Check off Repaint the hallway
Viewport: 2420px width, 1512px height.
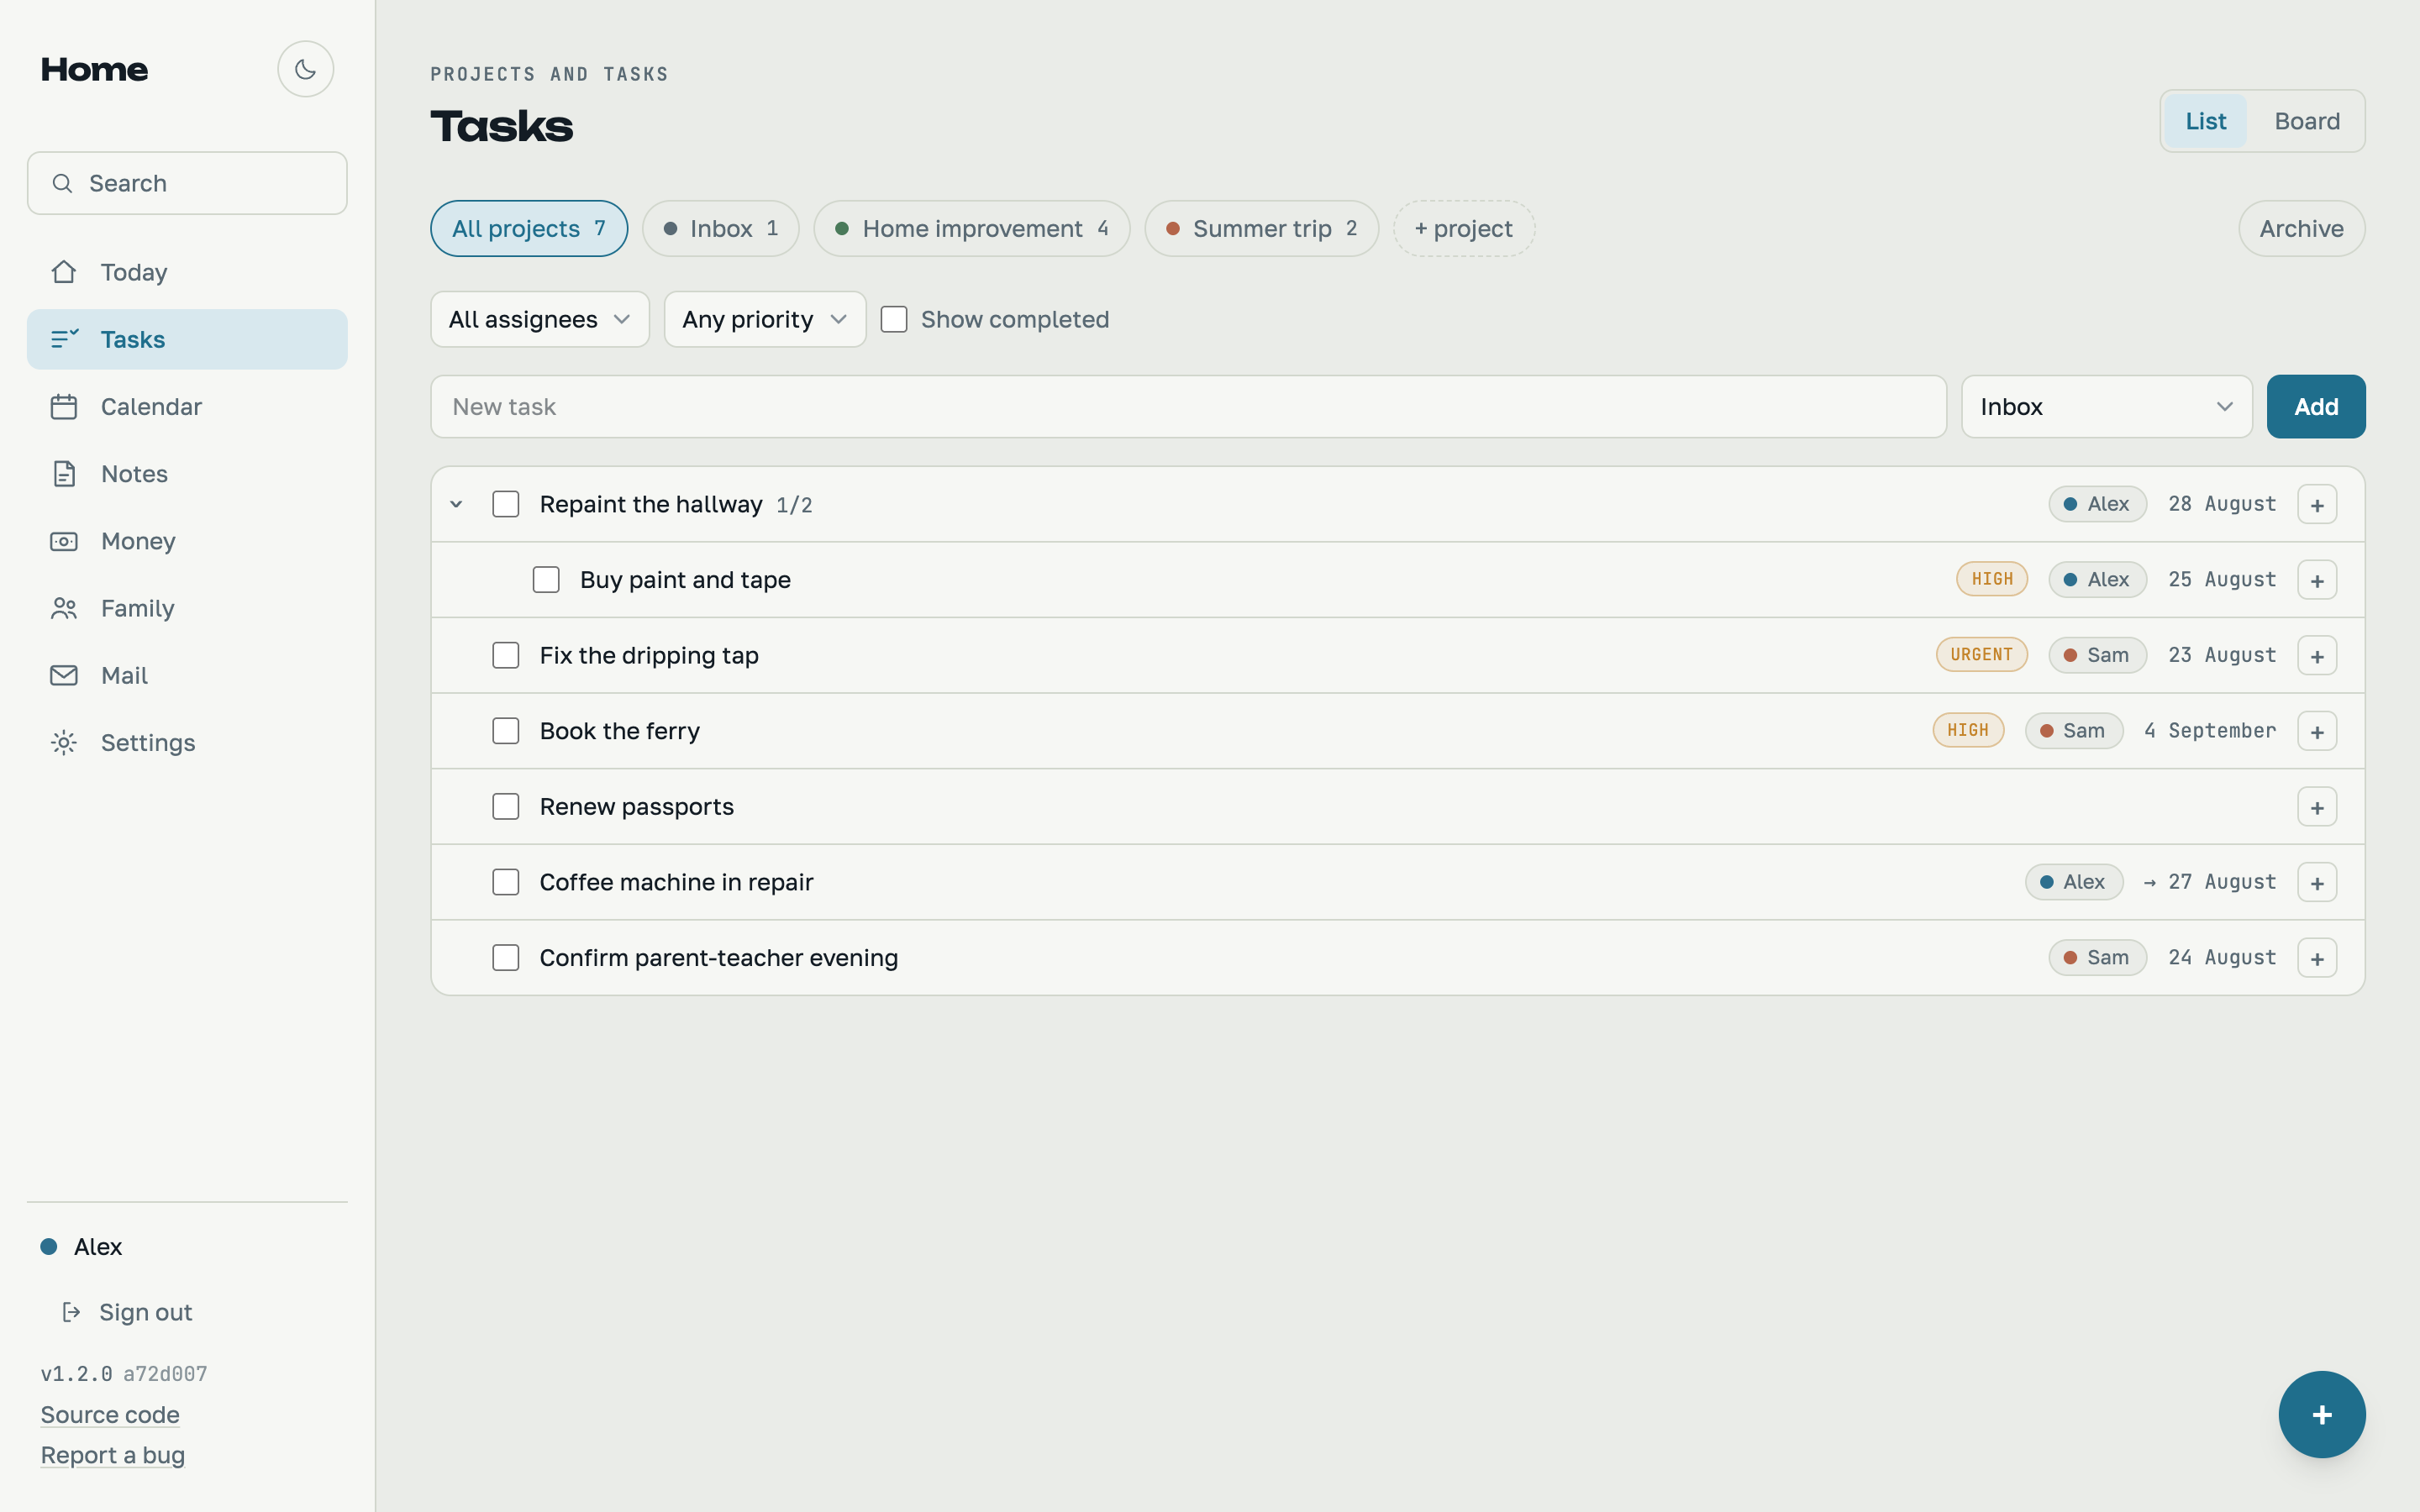click(x=506, y=504)
